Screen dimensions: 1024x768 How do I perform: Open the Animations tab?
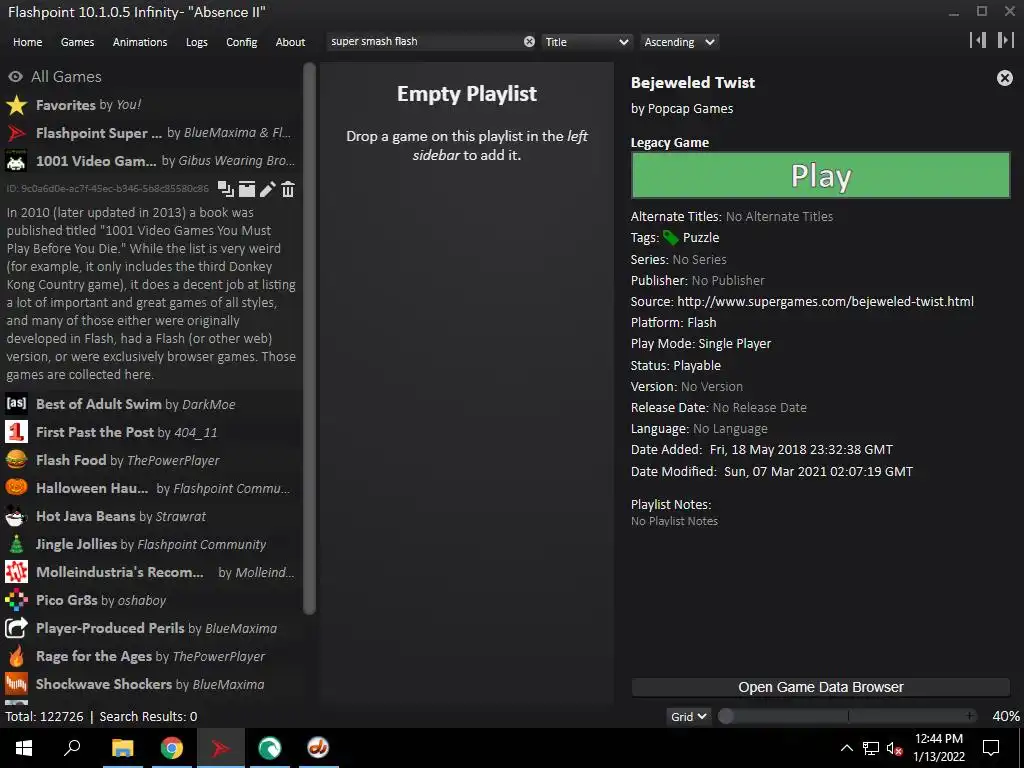140,42
